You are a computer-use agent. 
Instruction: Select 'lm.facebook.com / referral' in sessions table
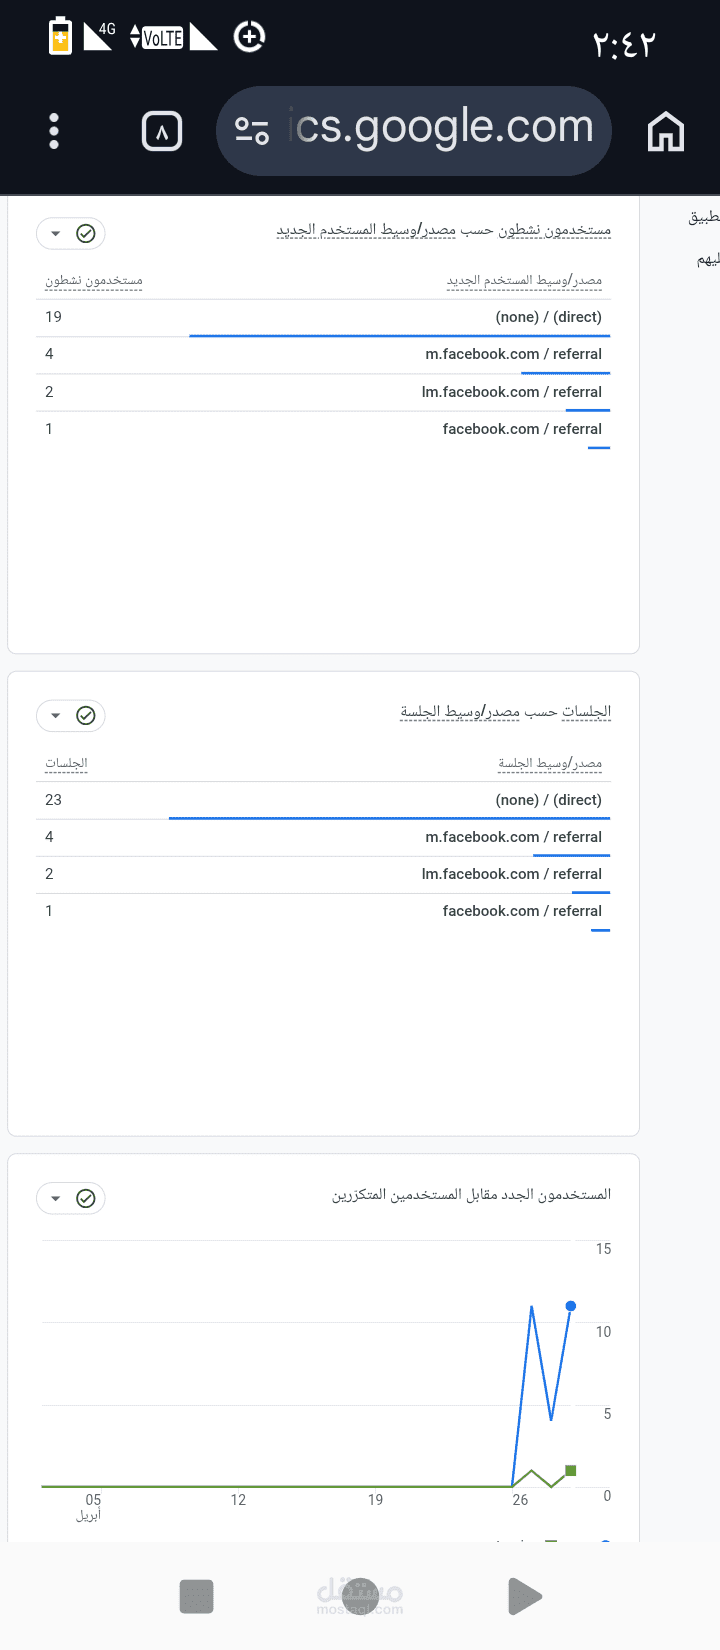(323, 874)
